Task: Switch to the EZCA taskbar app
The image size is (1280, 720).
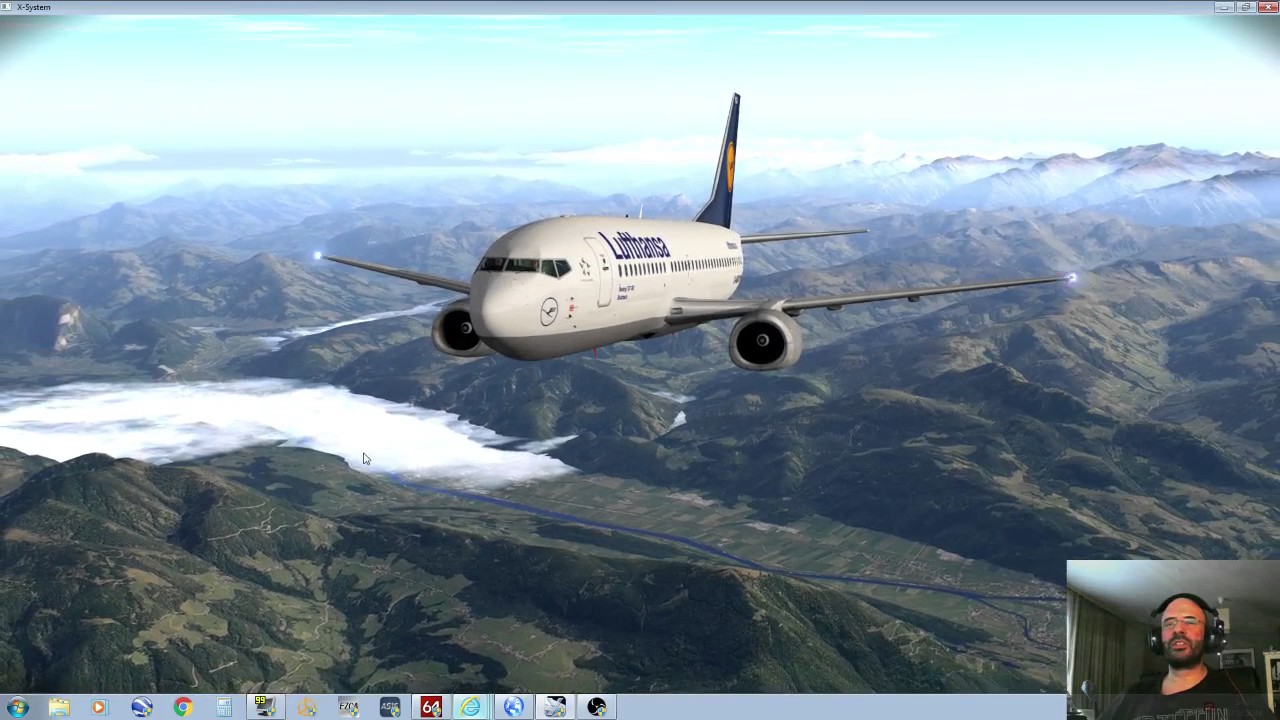Action: click(348, 707)
